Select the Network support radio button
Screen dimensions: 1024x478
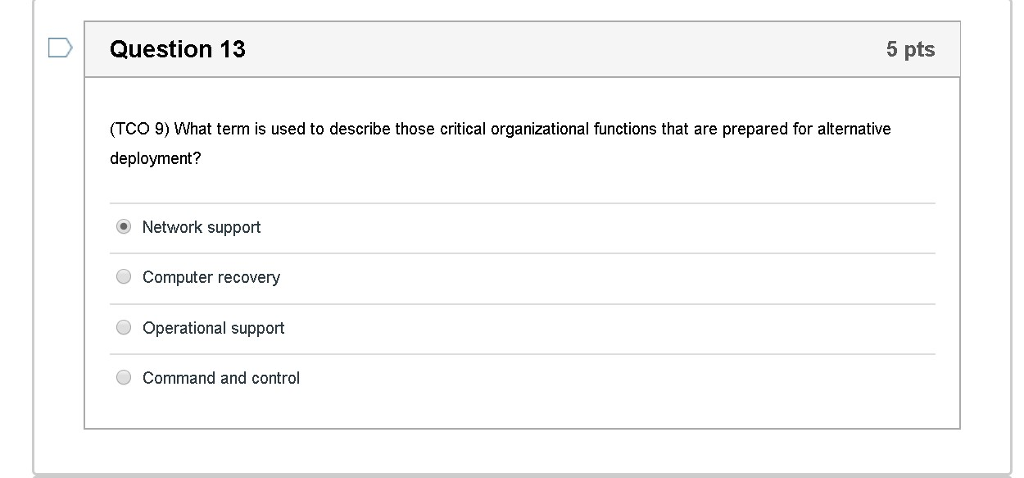[x=123, y=227]
